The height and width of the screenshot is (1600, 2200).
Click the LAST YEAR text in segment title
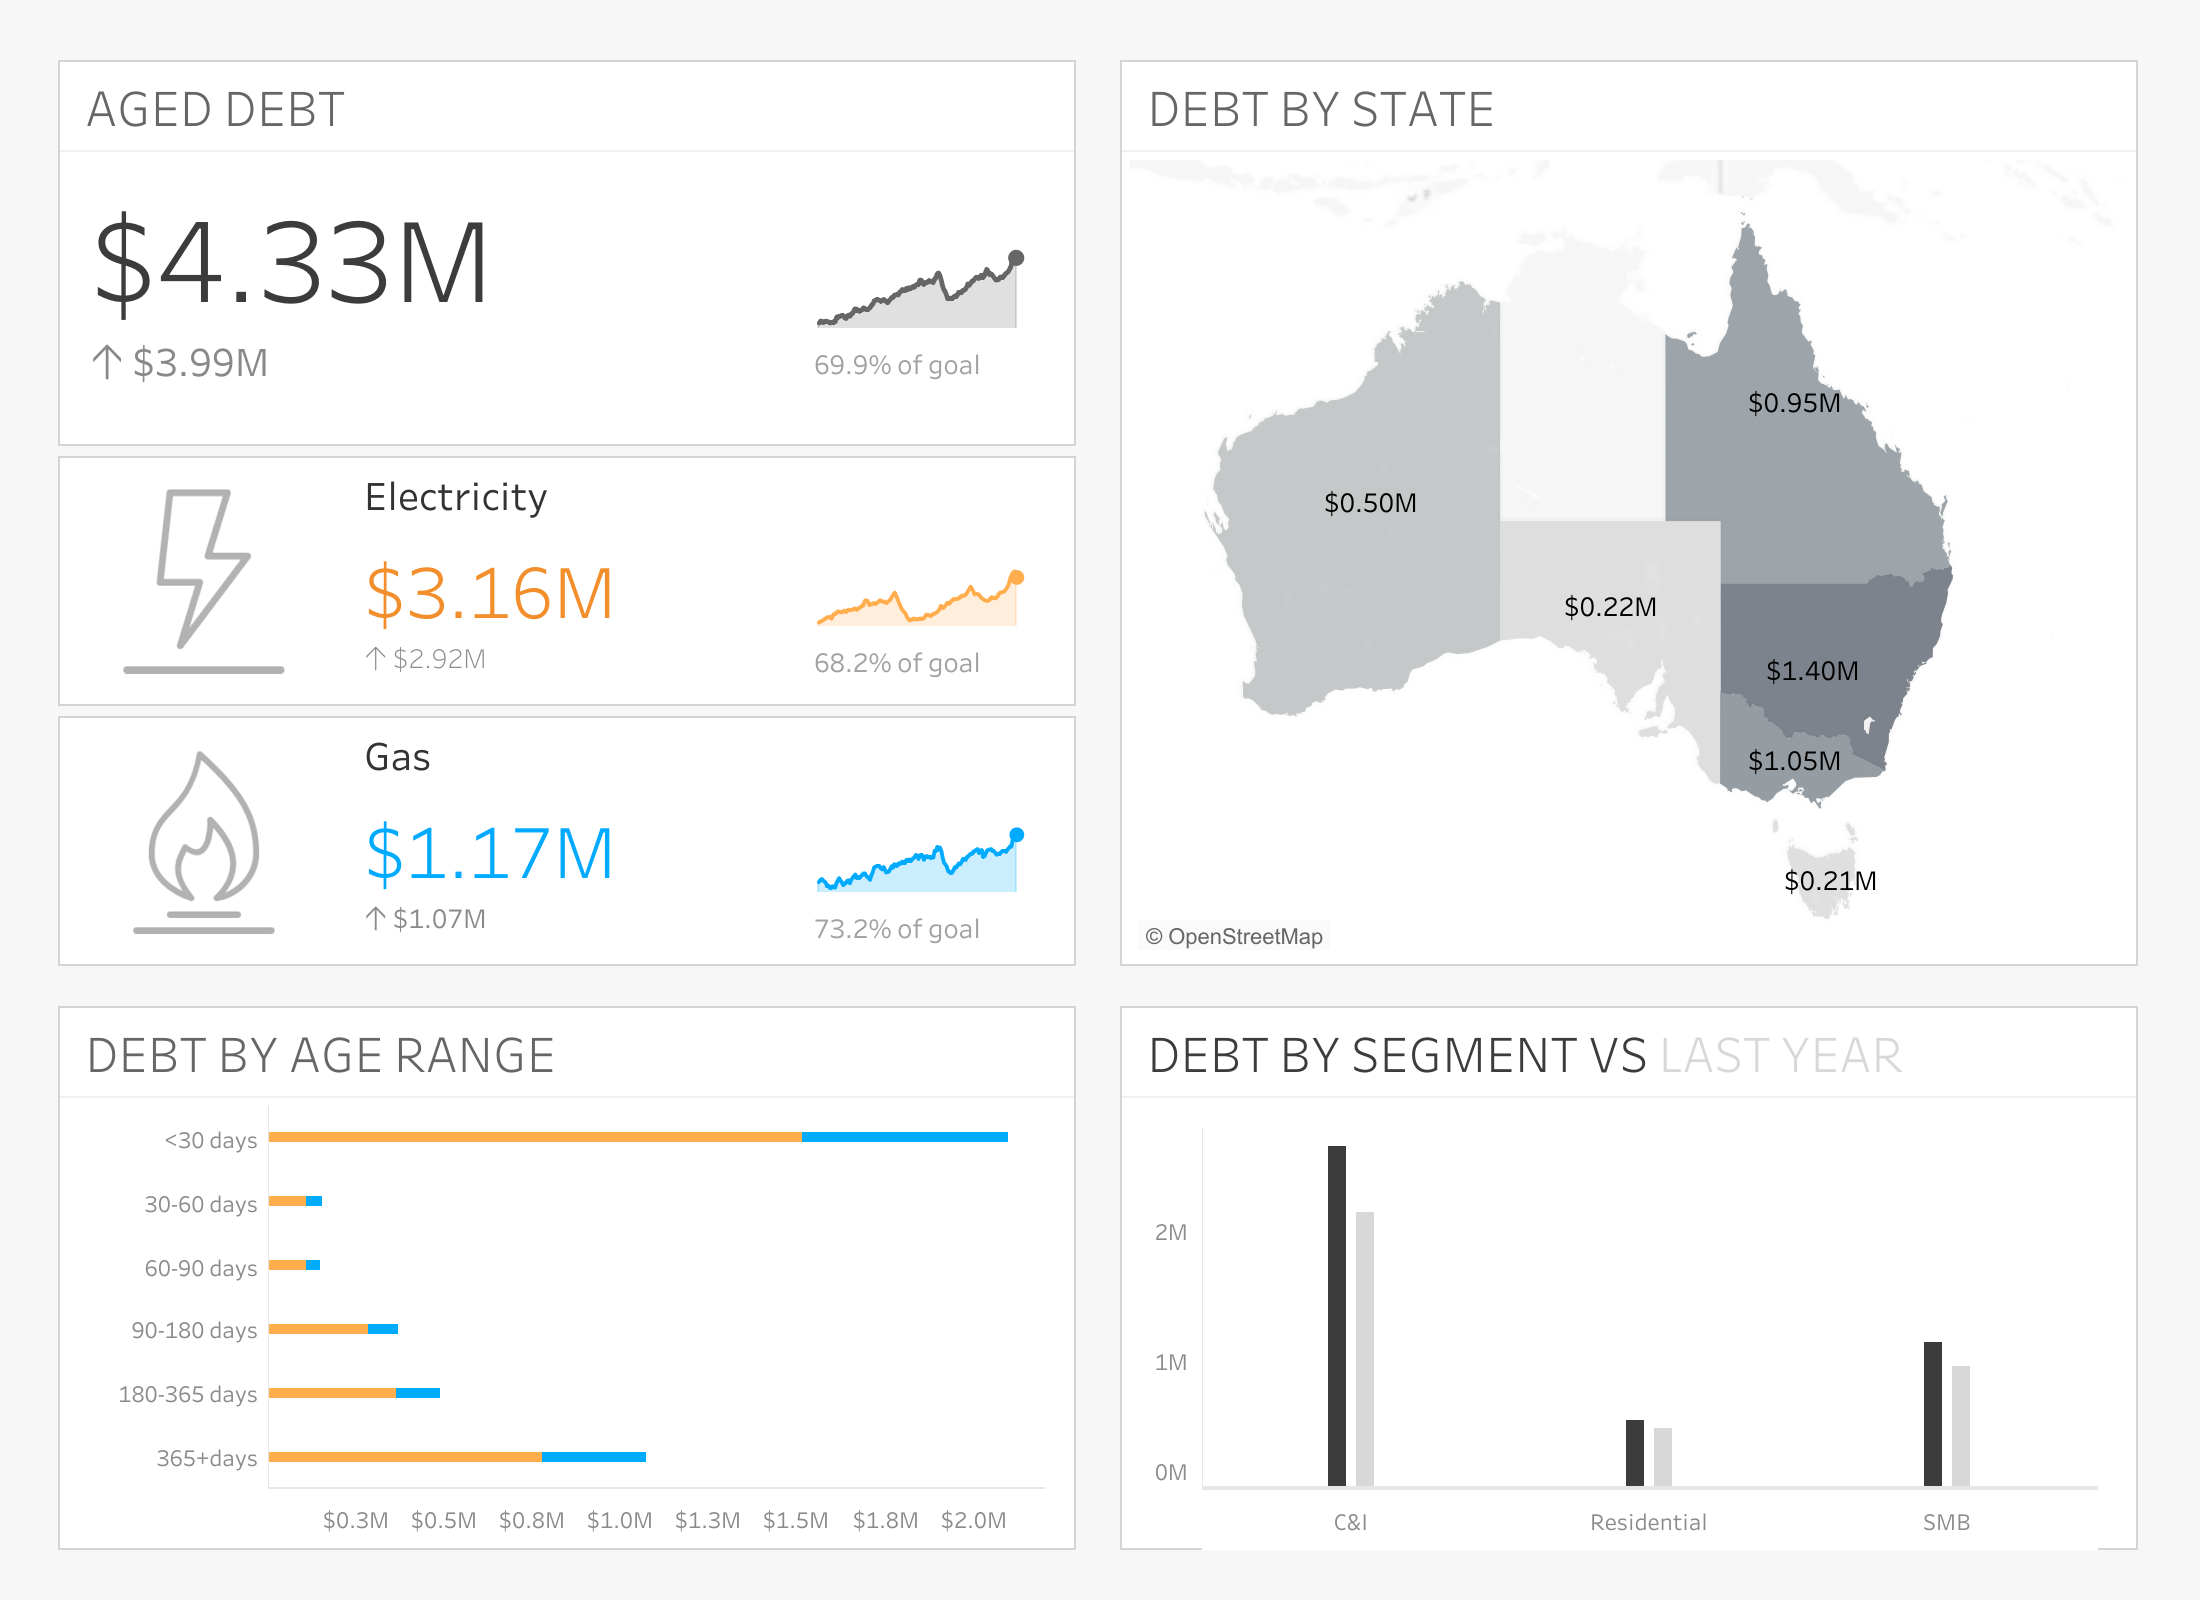pos(1781,1056)
